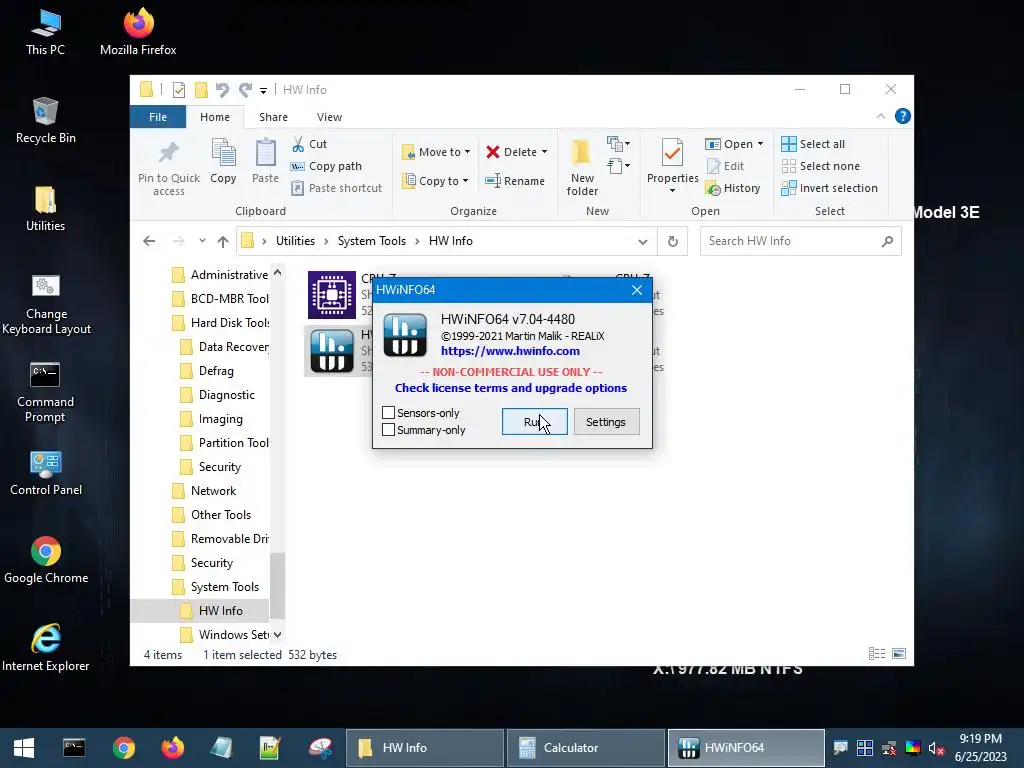Viewport: 1024px width, 768px height.
Task: Close the HWiNFO64 dialog
Action: click(637, 290)
